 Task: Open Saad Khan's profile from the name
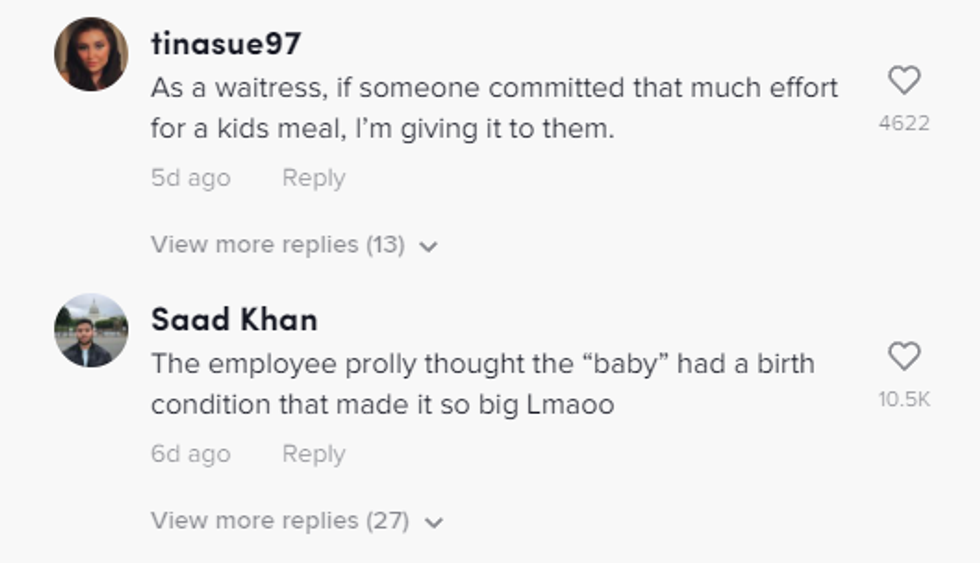[x=234, y=320]
